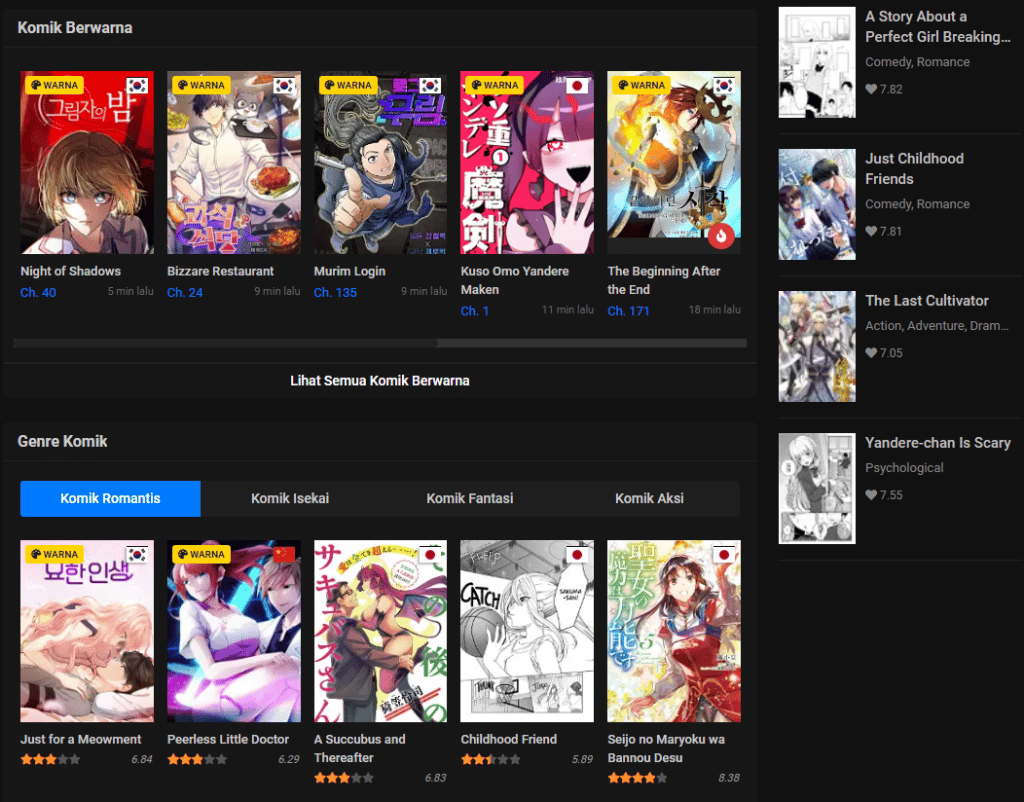Click the Japan flag on Kuso Omo Yandere Maken
This screenshot has height=802, width=1024.
(577, 86)
